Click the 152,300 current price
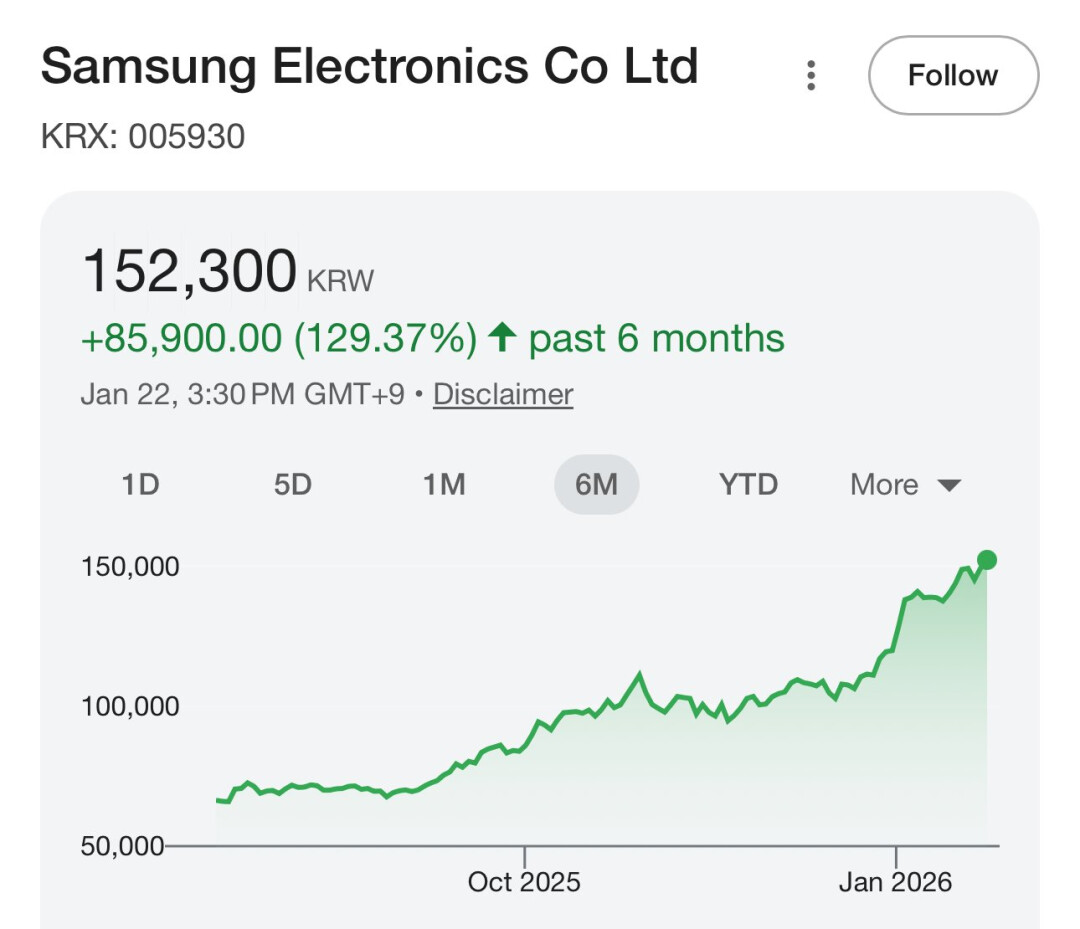The image size is (1080, 929). pyautogui.click(x=190, y=270)
